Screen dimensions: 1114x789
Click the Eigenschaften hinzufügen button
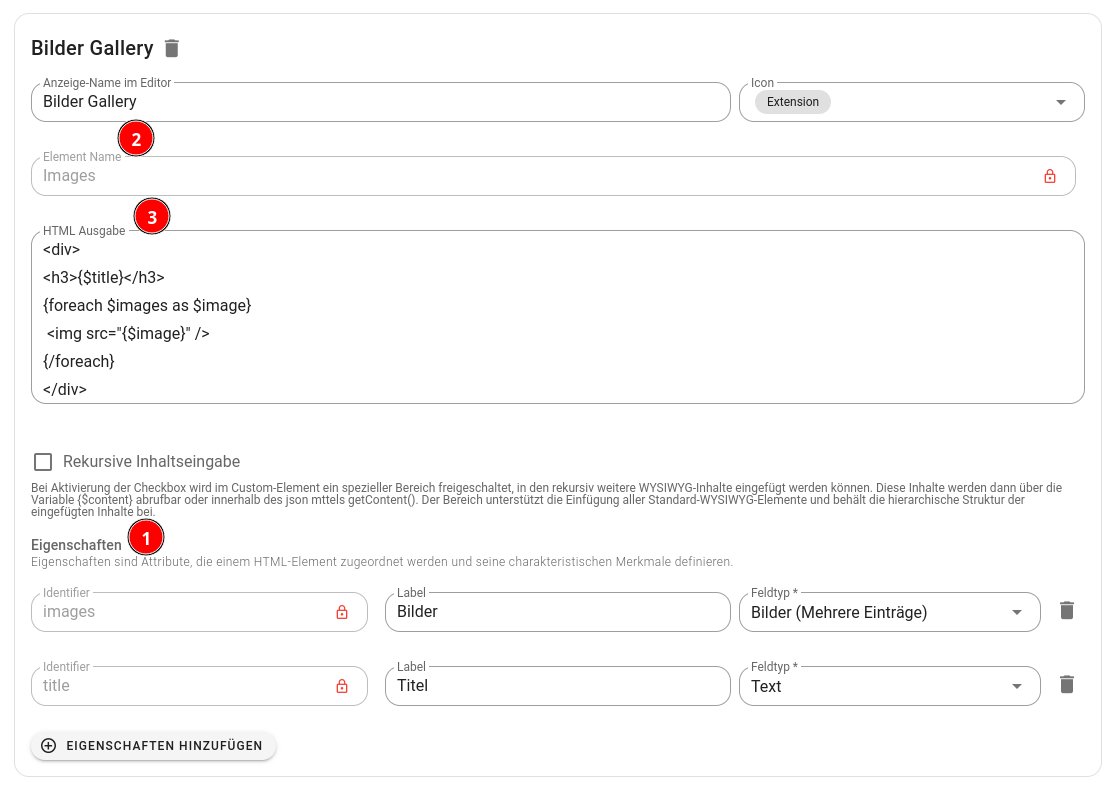coord(153,746)
